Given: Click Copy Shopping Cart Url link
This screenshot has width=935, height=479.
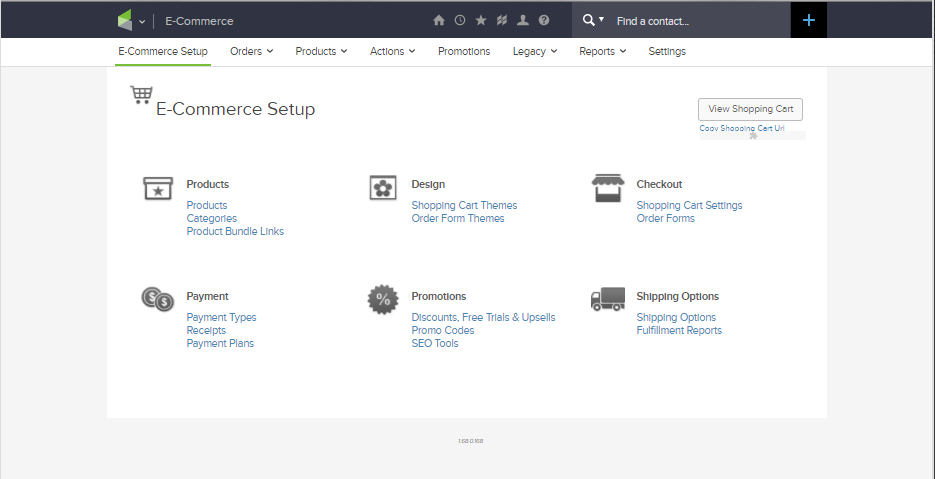Looking at the screenshot, I should [742, 128].
